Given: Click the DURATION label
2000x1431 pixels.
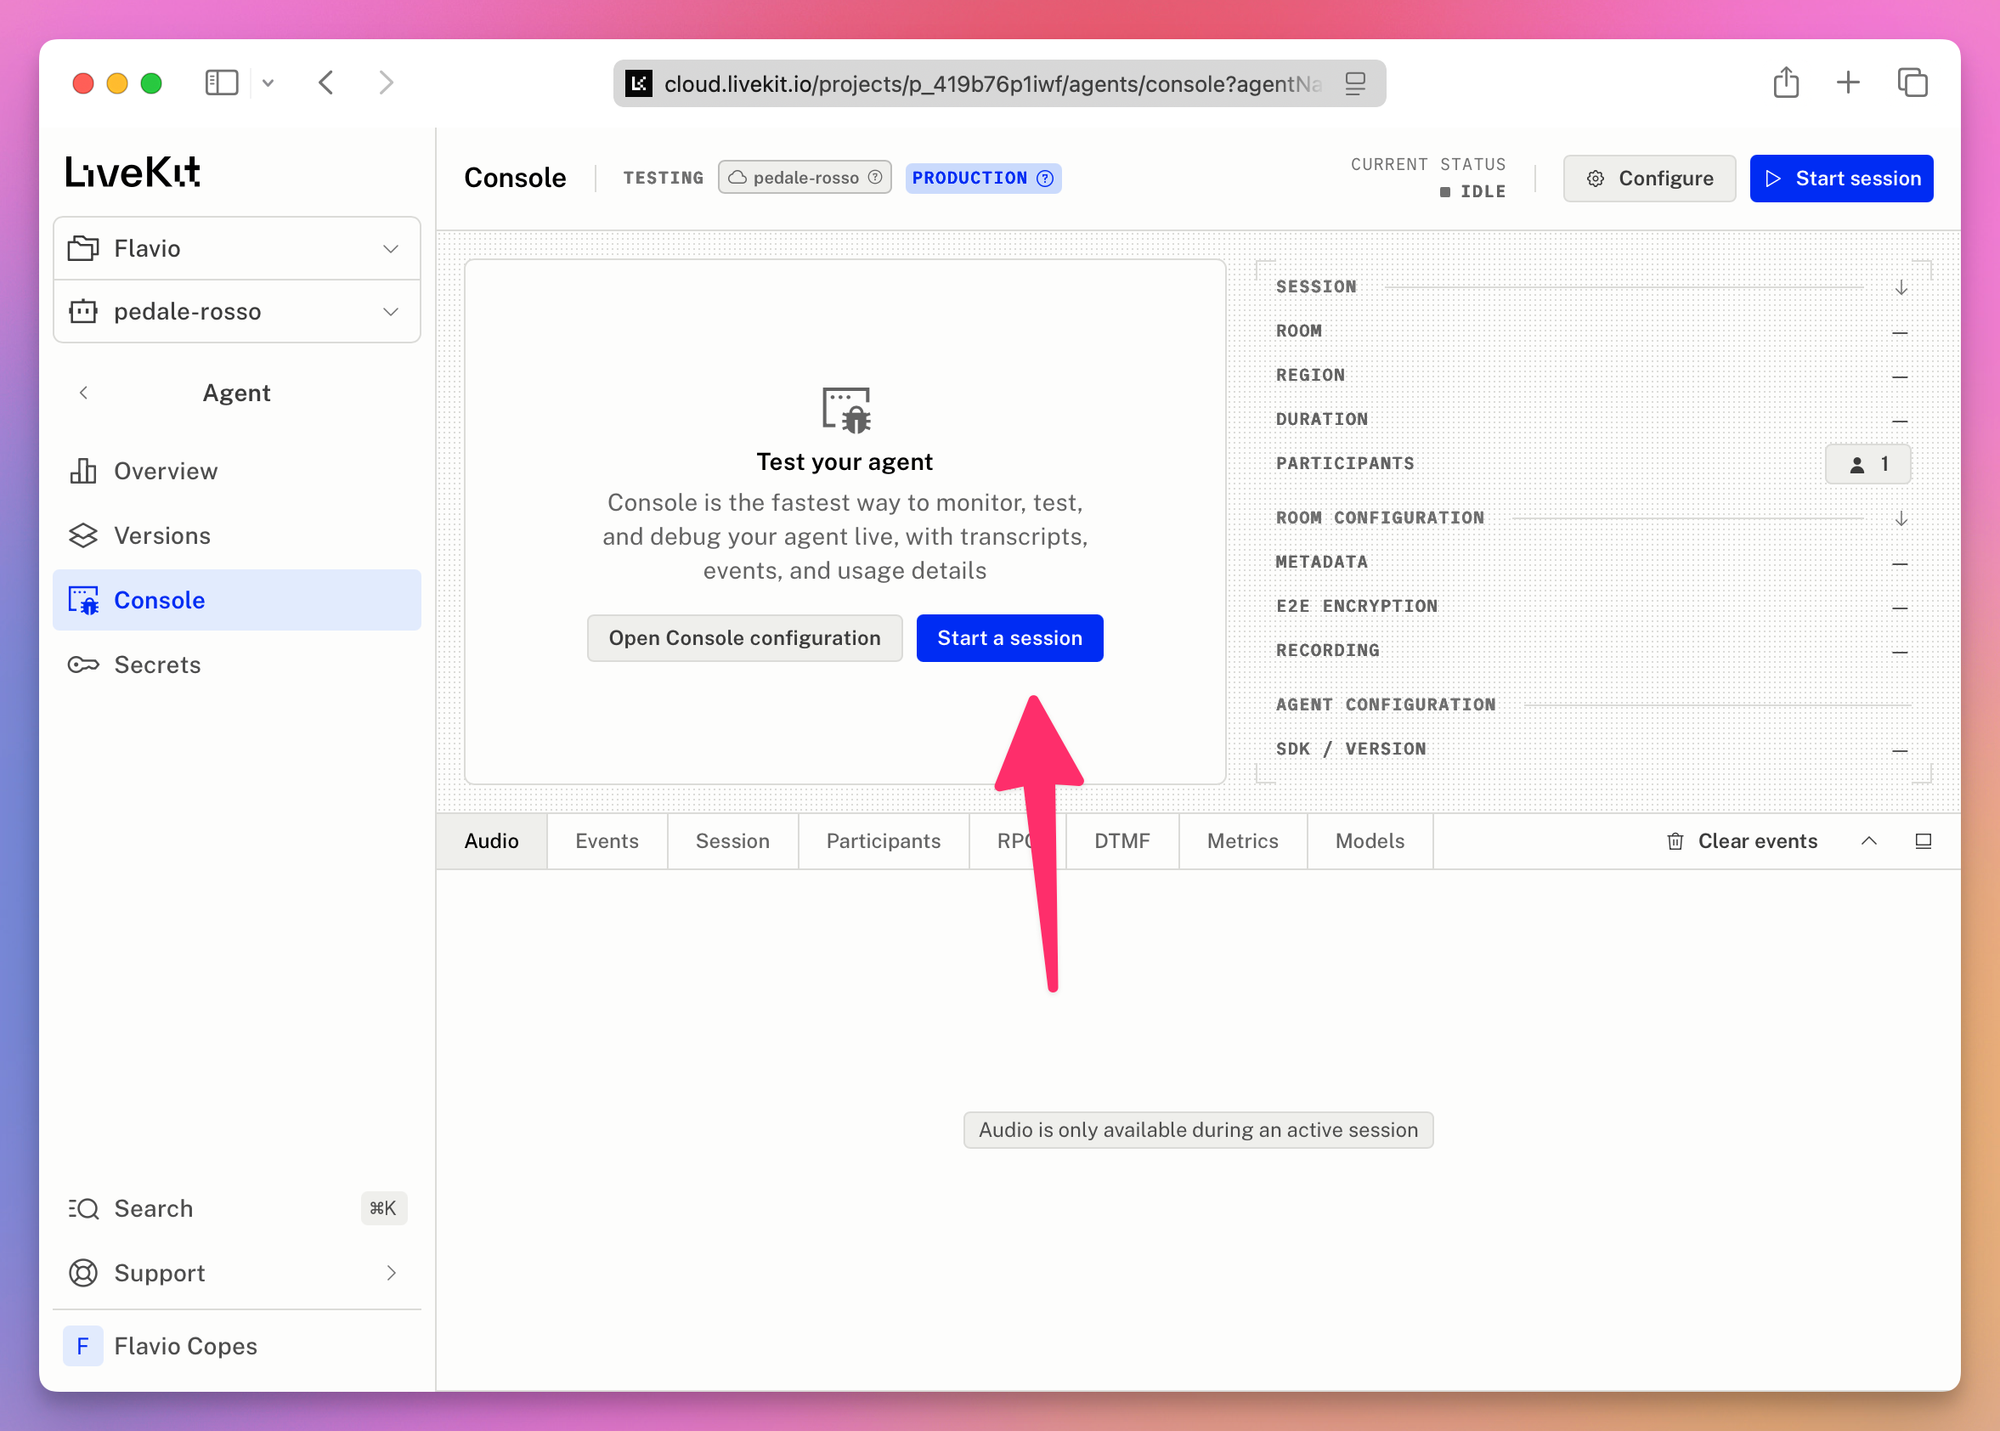Looking at the screenshot, I should coord(1322,419).
